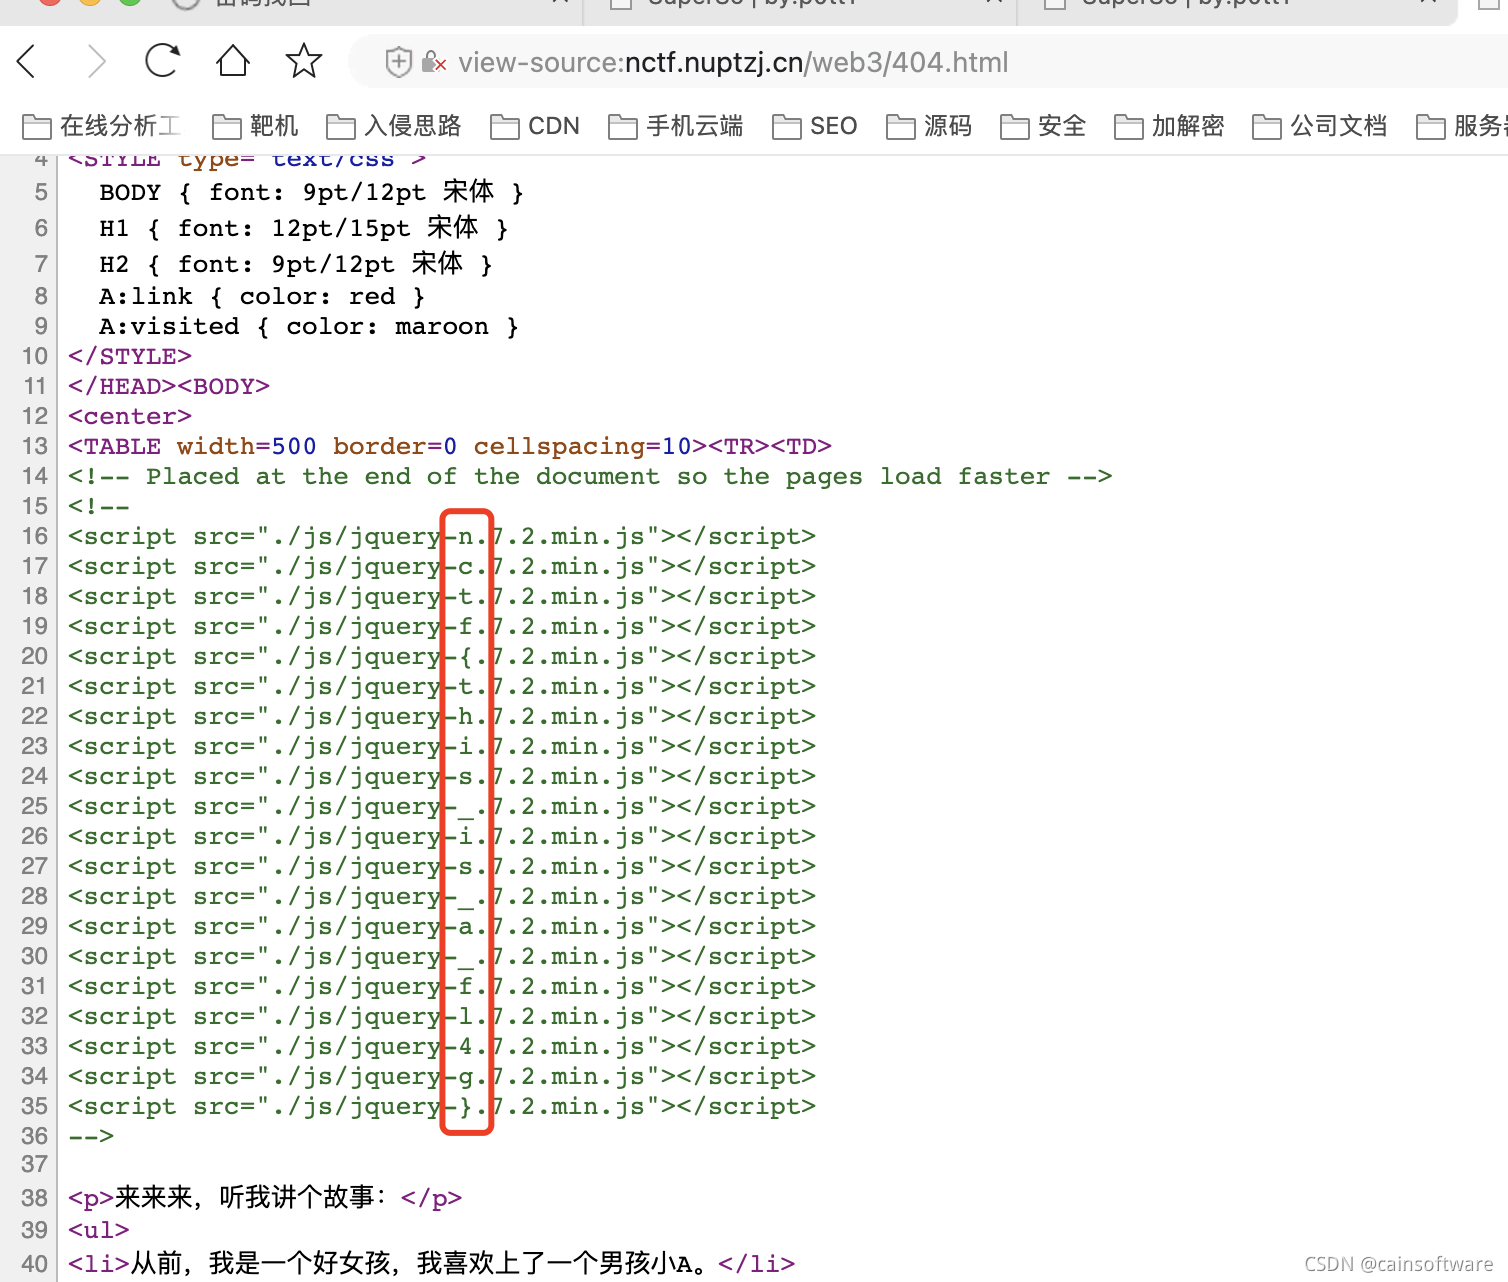
Task: Open the 在线分析工 bookmark folder
Action: [101, 126]
